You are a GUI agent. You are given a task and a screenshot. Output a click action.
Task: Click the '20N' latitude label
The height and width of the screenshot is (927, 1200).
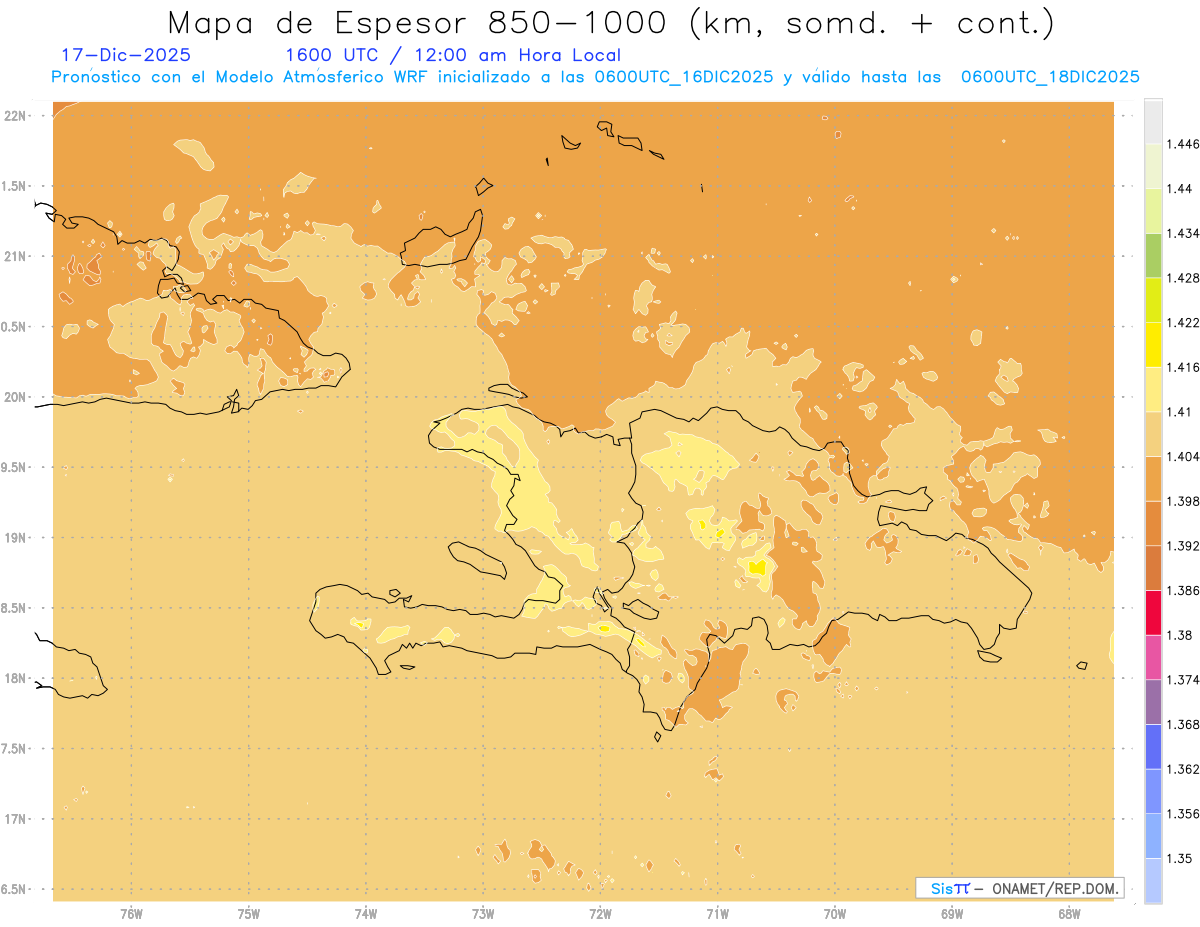click(x=15, y=397)
